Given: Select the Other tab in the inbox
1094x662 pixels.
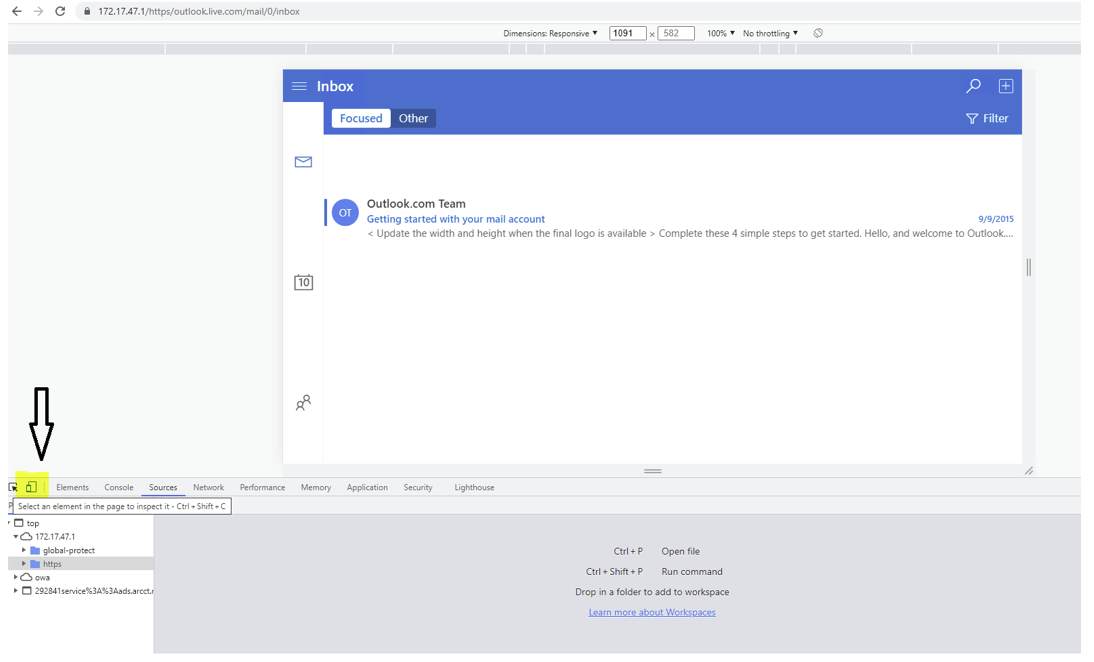Looking at the screenshot, I should coord(413,118).
